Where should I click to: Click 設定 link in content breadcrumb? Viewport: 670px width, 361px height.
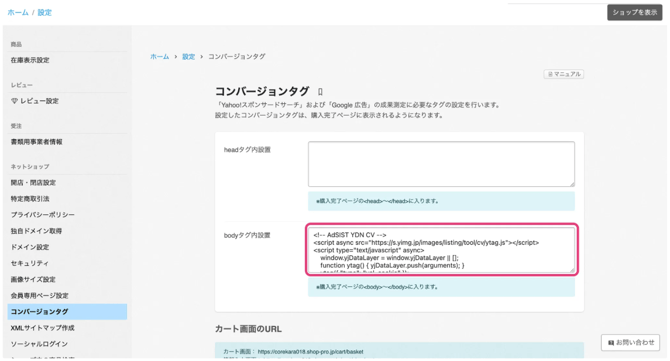(x=188, y=56)
